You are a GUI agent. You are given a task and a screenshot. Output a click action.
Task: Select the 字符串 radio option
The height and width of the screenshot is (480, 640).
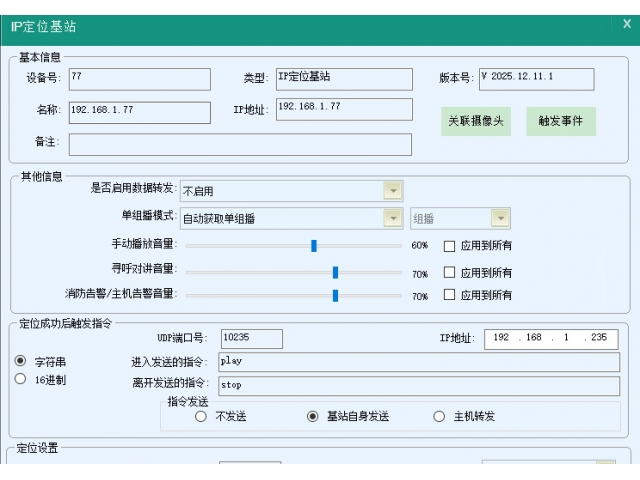click(20, 361)
